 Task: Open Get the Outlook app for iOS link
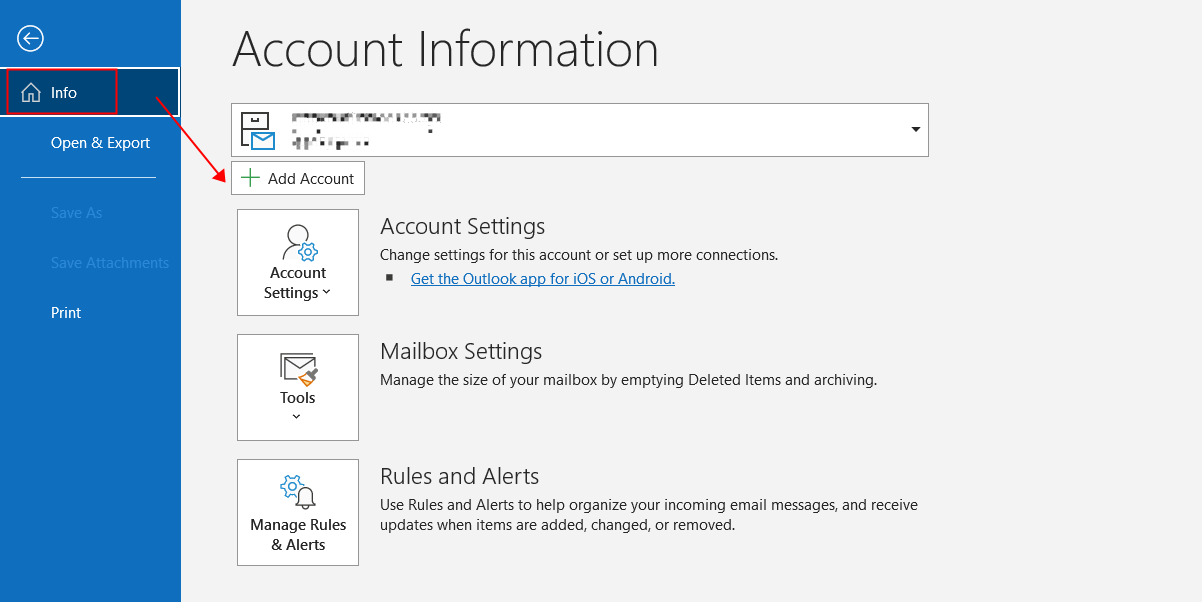point(543,279)
